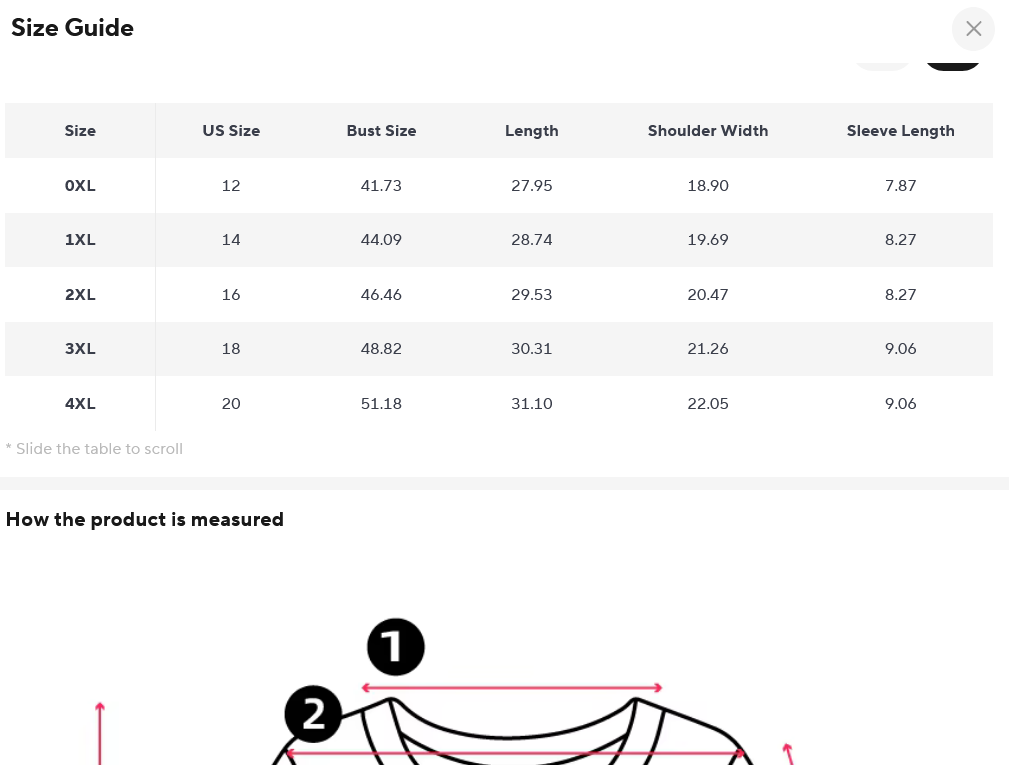Click the 'How the product is measured' heading
Screen dimensions: 1011x784
pos(145,520)
